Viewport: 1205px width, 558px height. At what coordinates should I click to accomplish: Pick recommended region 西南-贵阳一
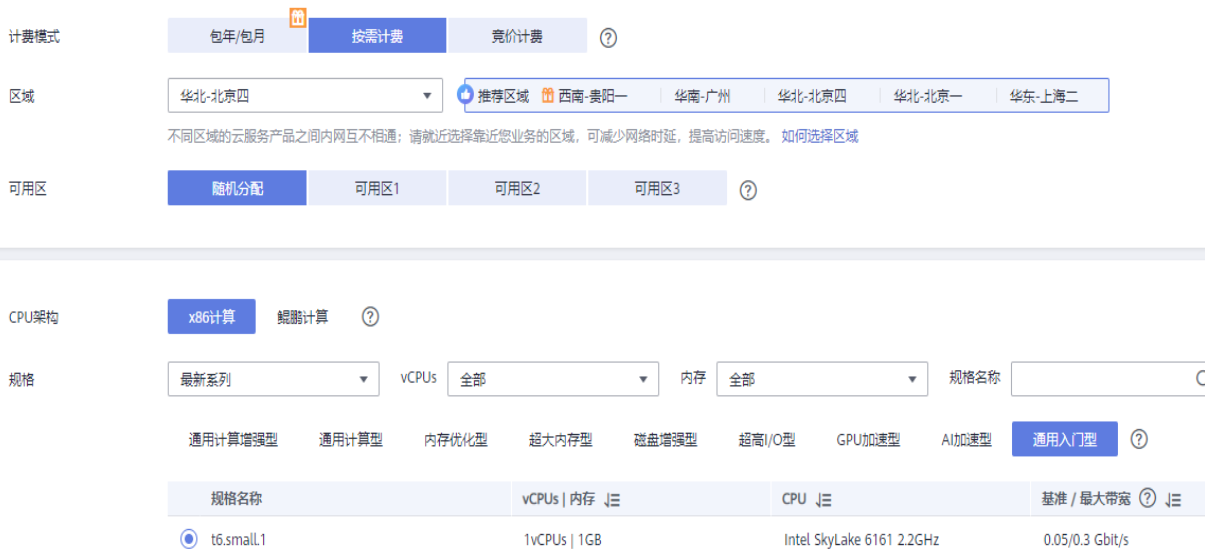[592, 96]
